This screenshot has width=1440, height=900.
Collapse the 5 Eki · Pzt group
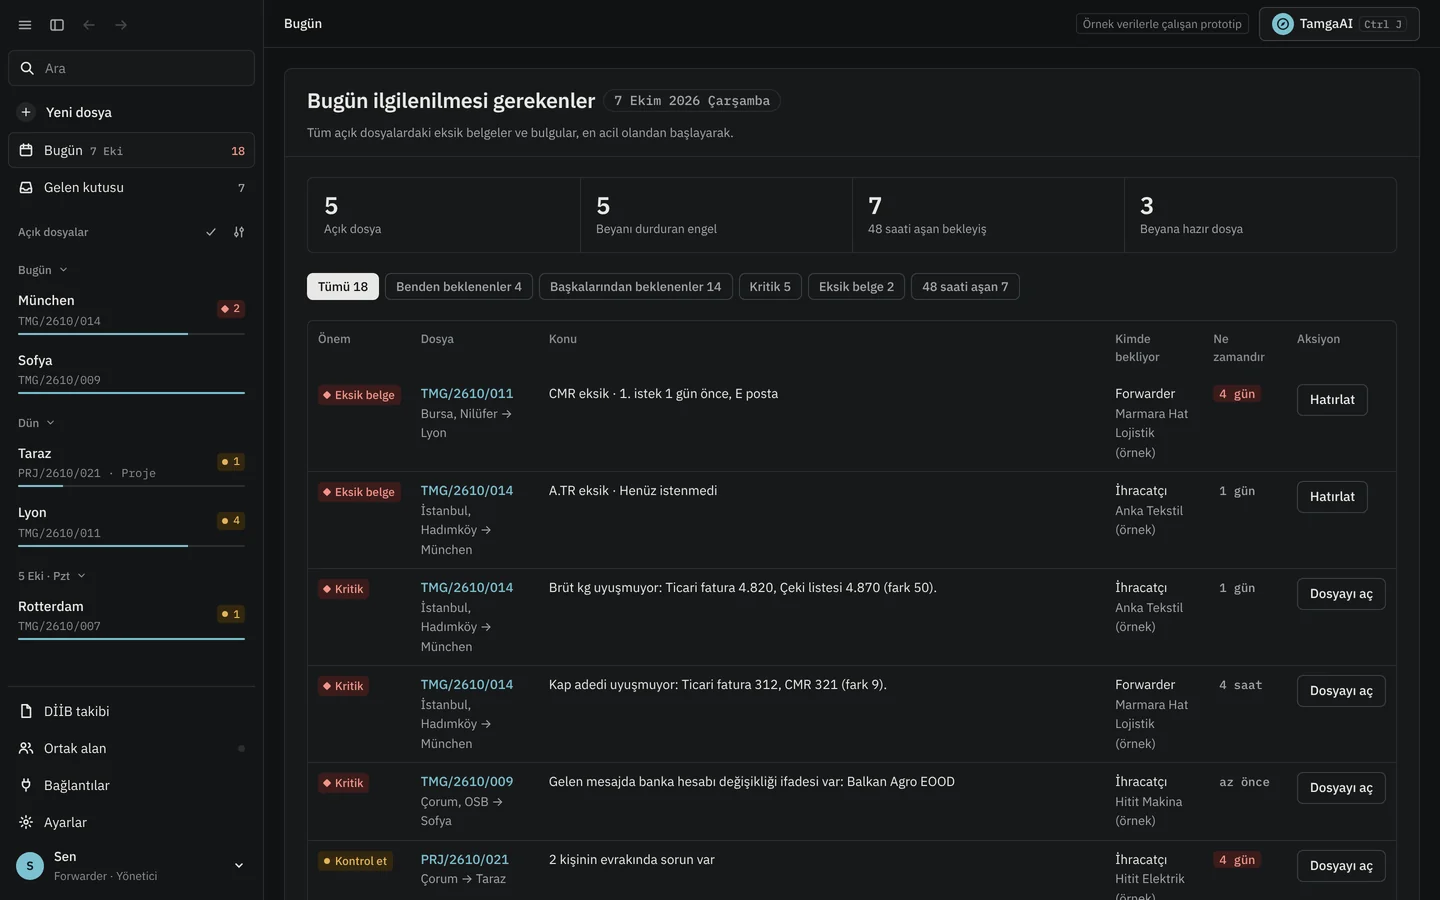(52, 576)
